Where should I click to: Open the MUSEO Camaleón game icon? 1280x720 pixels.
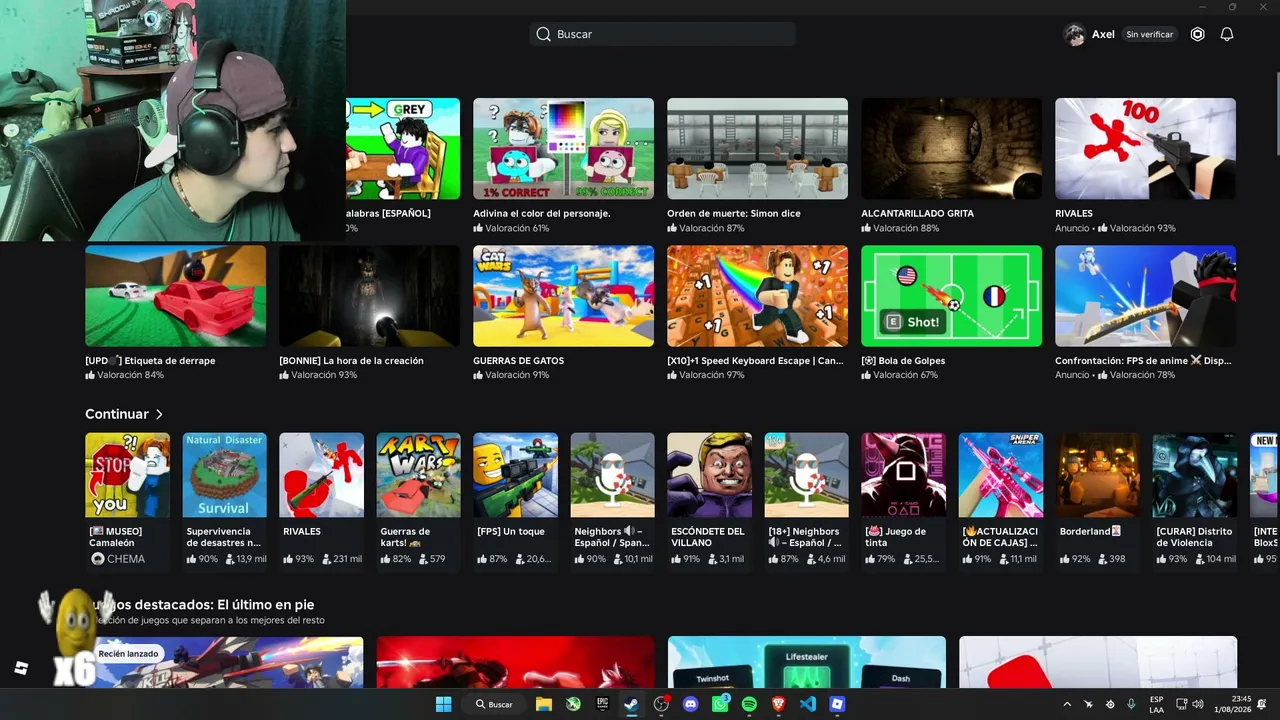click(x=127, y=475)
